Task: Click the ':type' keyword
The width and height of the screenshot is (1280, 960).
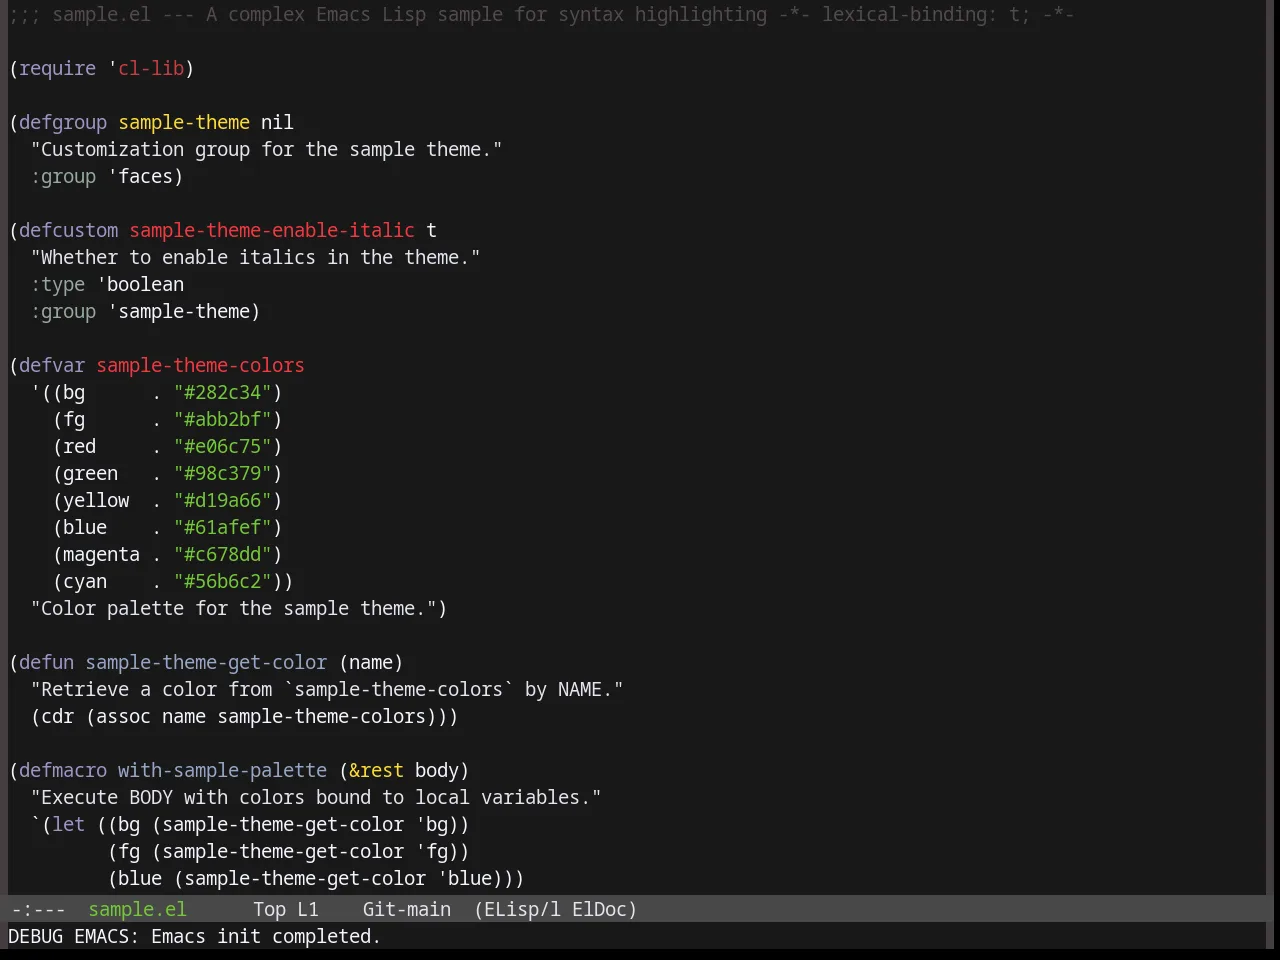Action: tap(57, 284)
